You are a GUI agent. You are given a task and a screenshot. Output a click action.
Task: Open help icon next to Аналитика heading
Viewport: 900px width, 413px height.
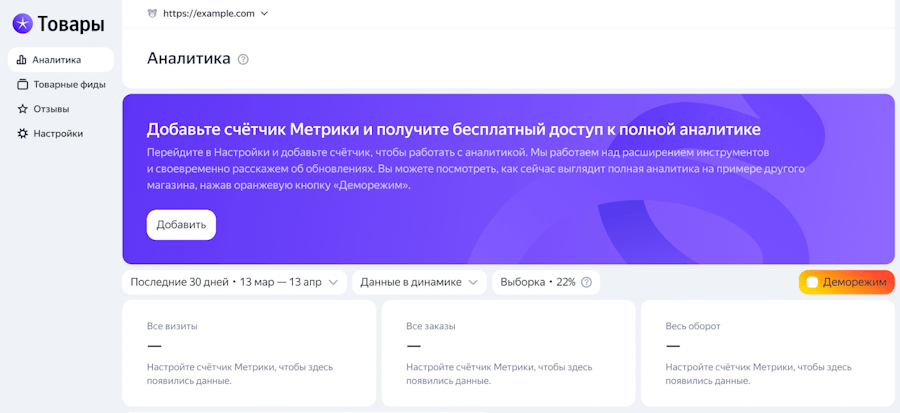pyautogui.click(x=243, y=59)
